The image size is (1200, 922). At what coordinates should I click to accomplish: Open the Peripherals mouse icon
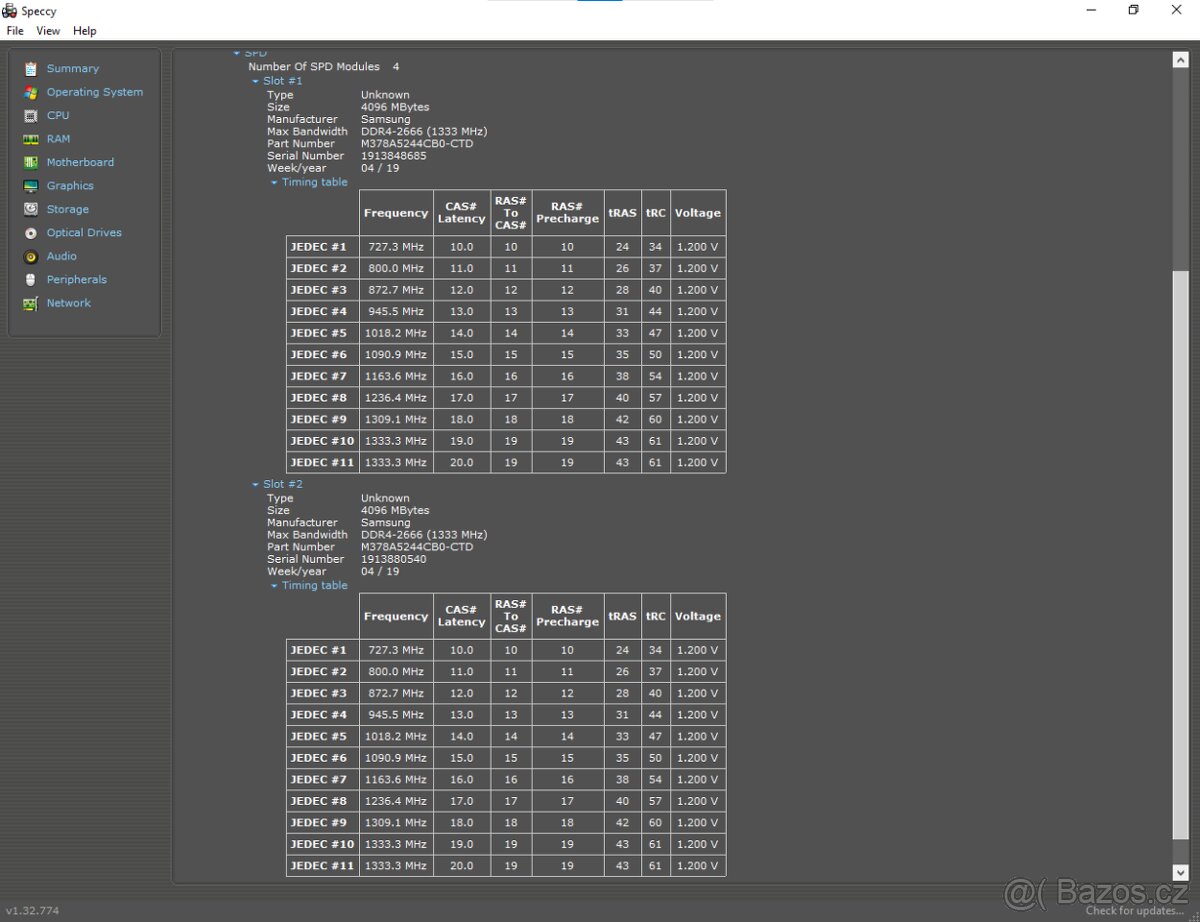coord(30,280)
